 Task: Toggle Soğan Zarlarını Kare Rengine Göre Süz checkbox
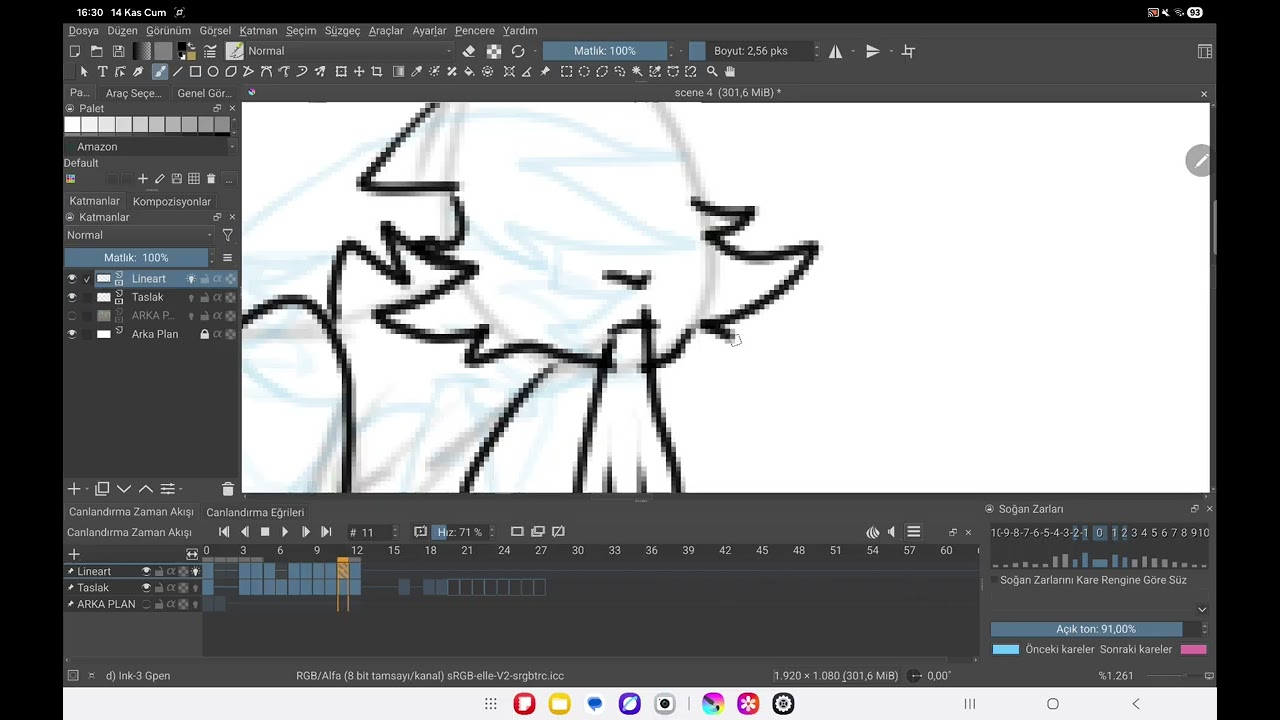coord(995,580)
